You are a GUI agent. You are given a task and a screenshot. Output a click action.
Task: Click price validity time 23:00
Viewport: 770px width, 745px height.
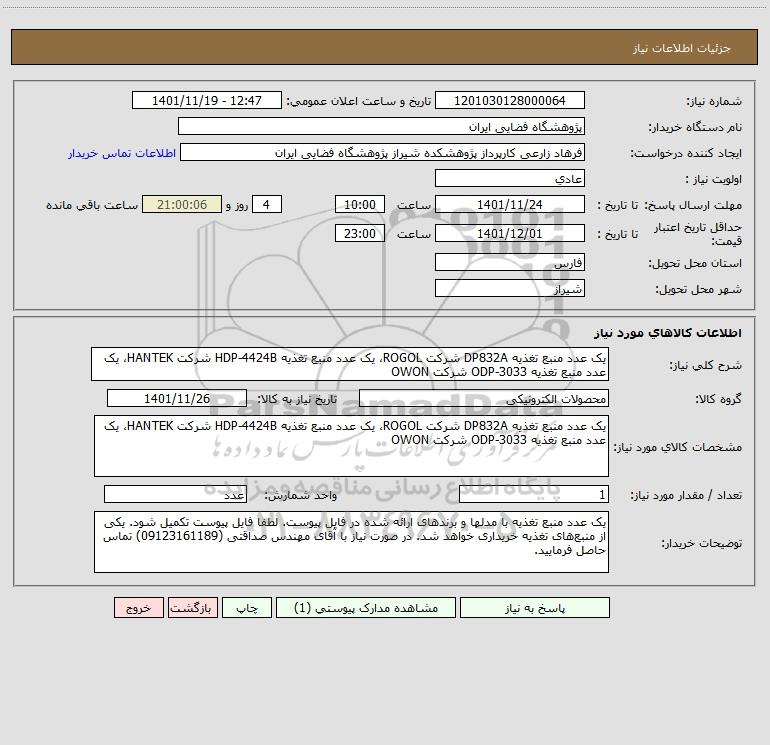point(359,233)
